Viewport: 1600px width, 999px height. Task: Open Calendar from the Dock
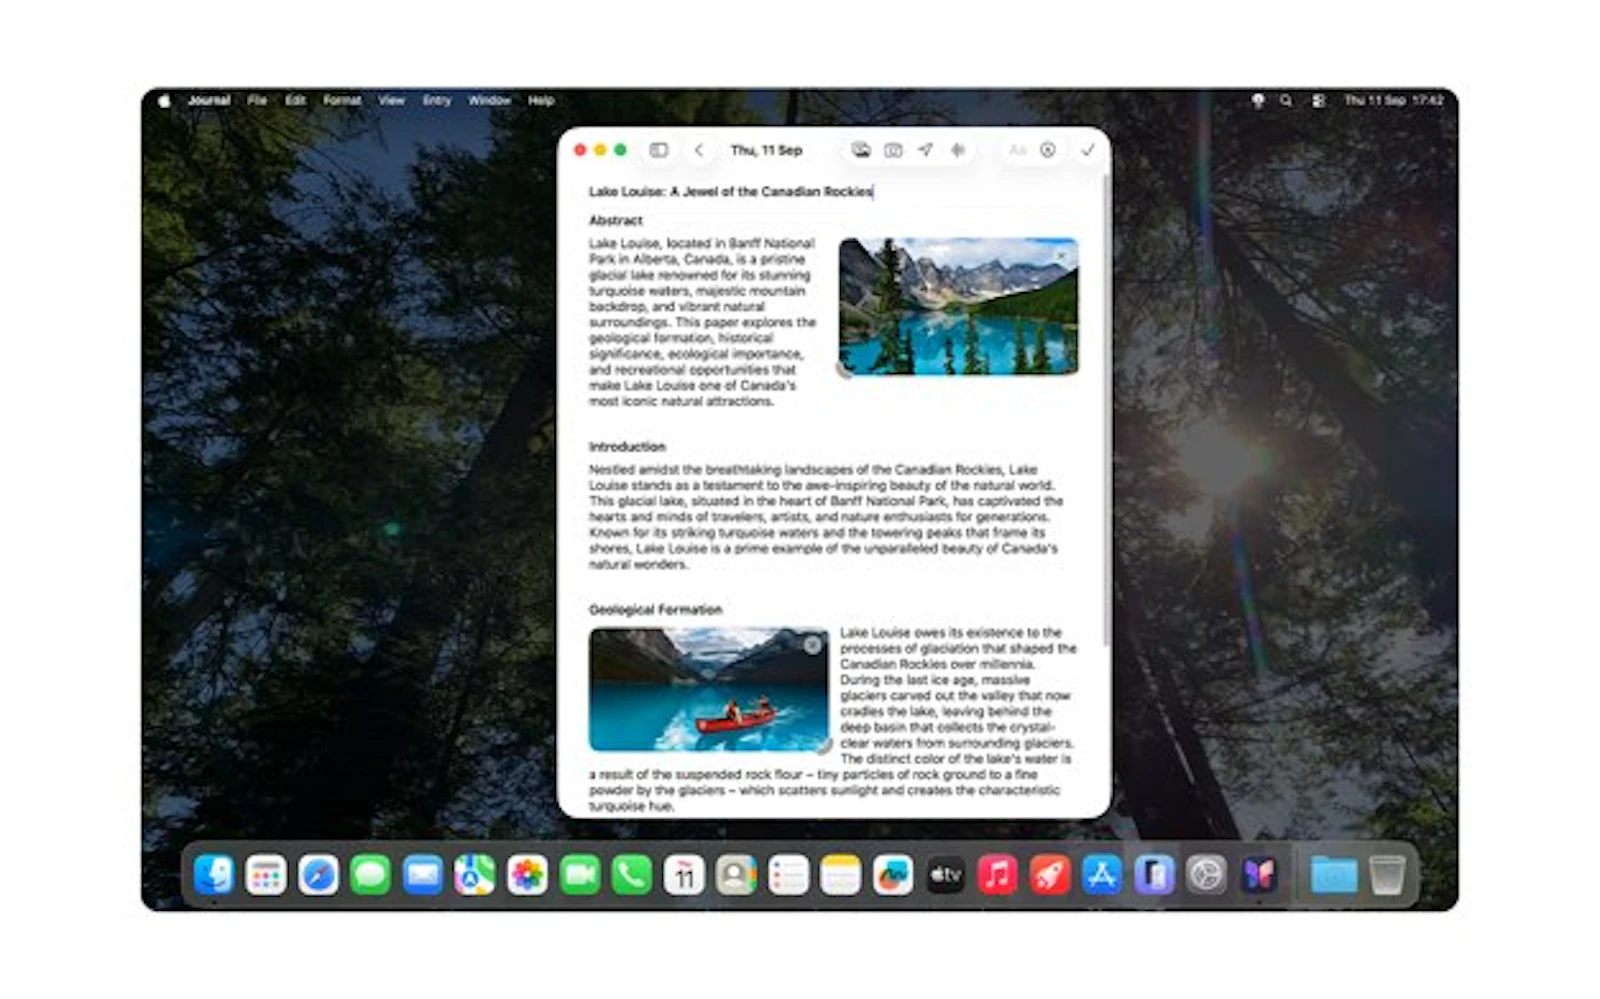pyautogui.click(x=684, y=875)
